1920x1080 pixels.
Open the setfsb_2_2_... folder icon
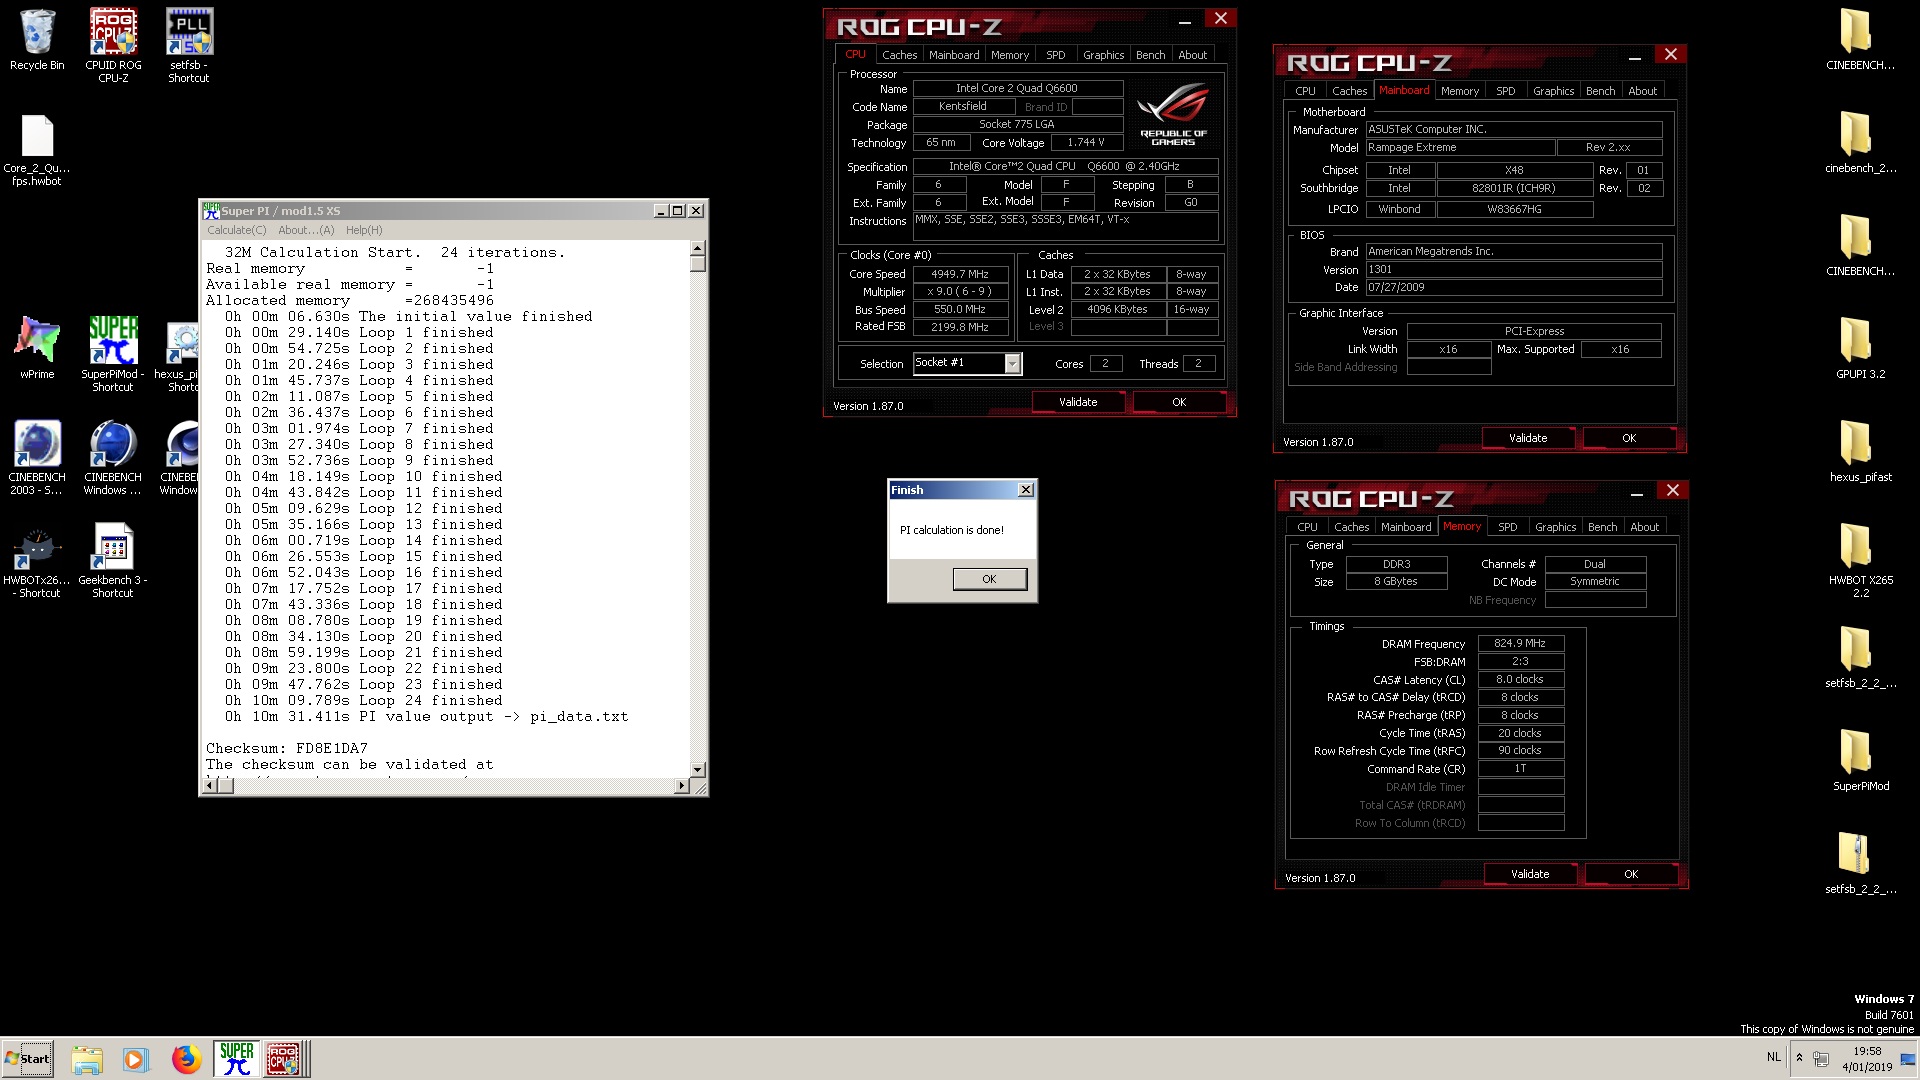click(1860, 657)
